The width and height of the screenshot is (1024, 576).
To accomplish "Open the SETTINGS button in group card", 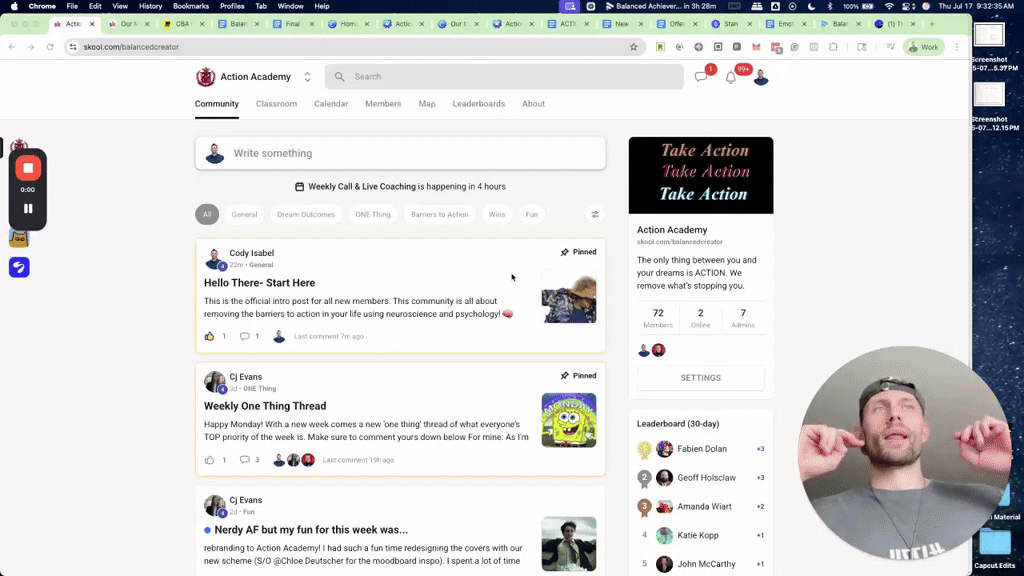I will click(x=701, y=378).
